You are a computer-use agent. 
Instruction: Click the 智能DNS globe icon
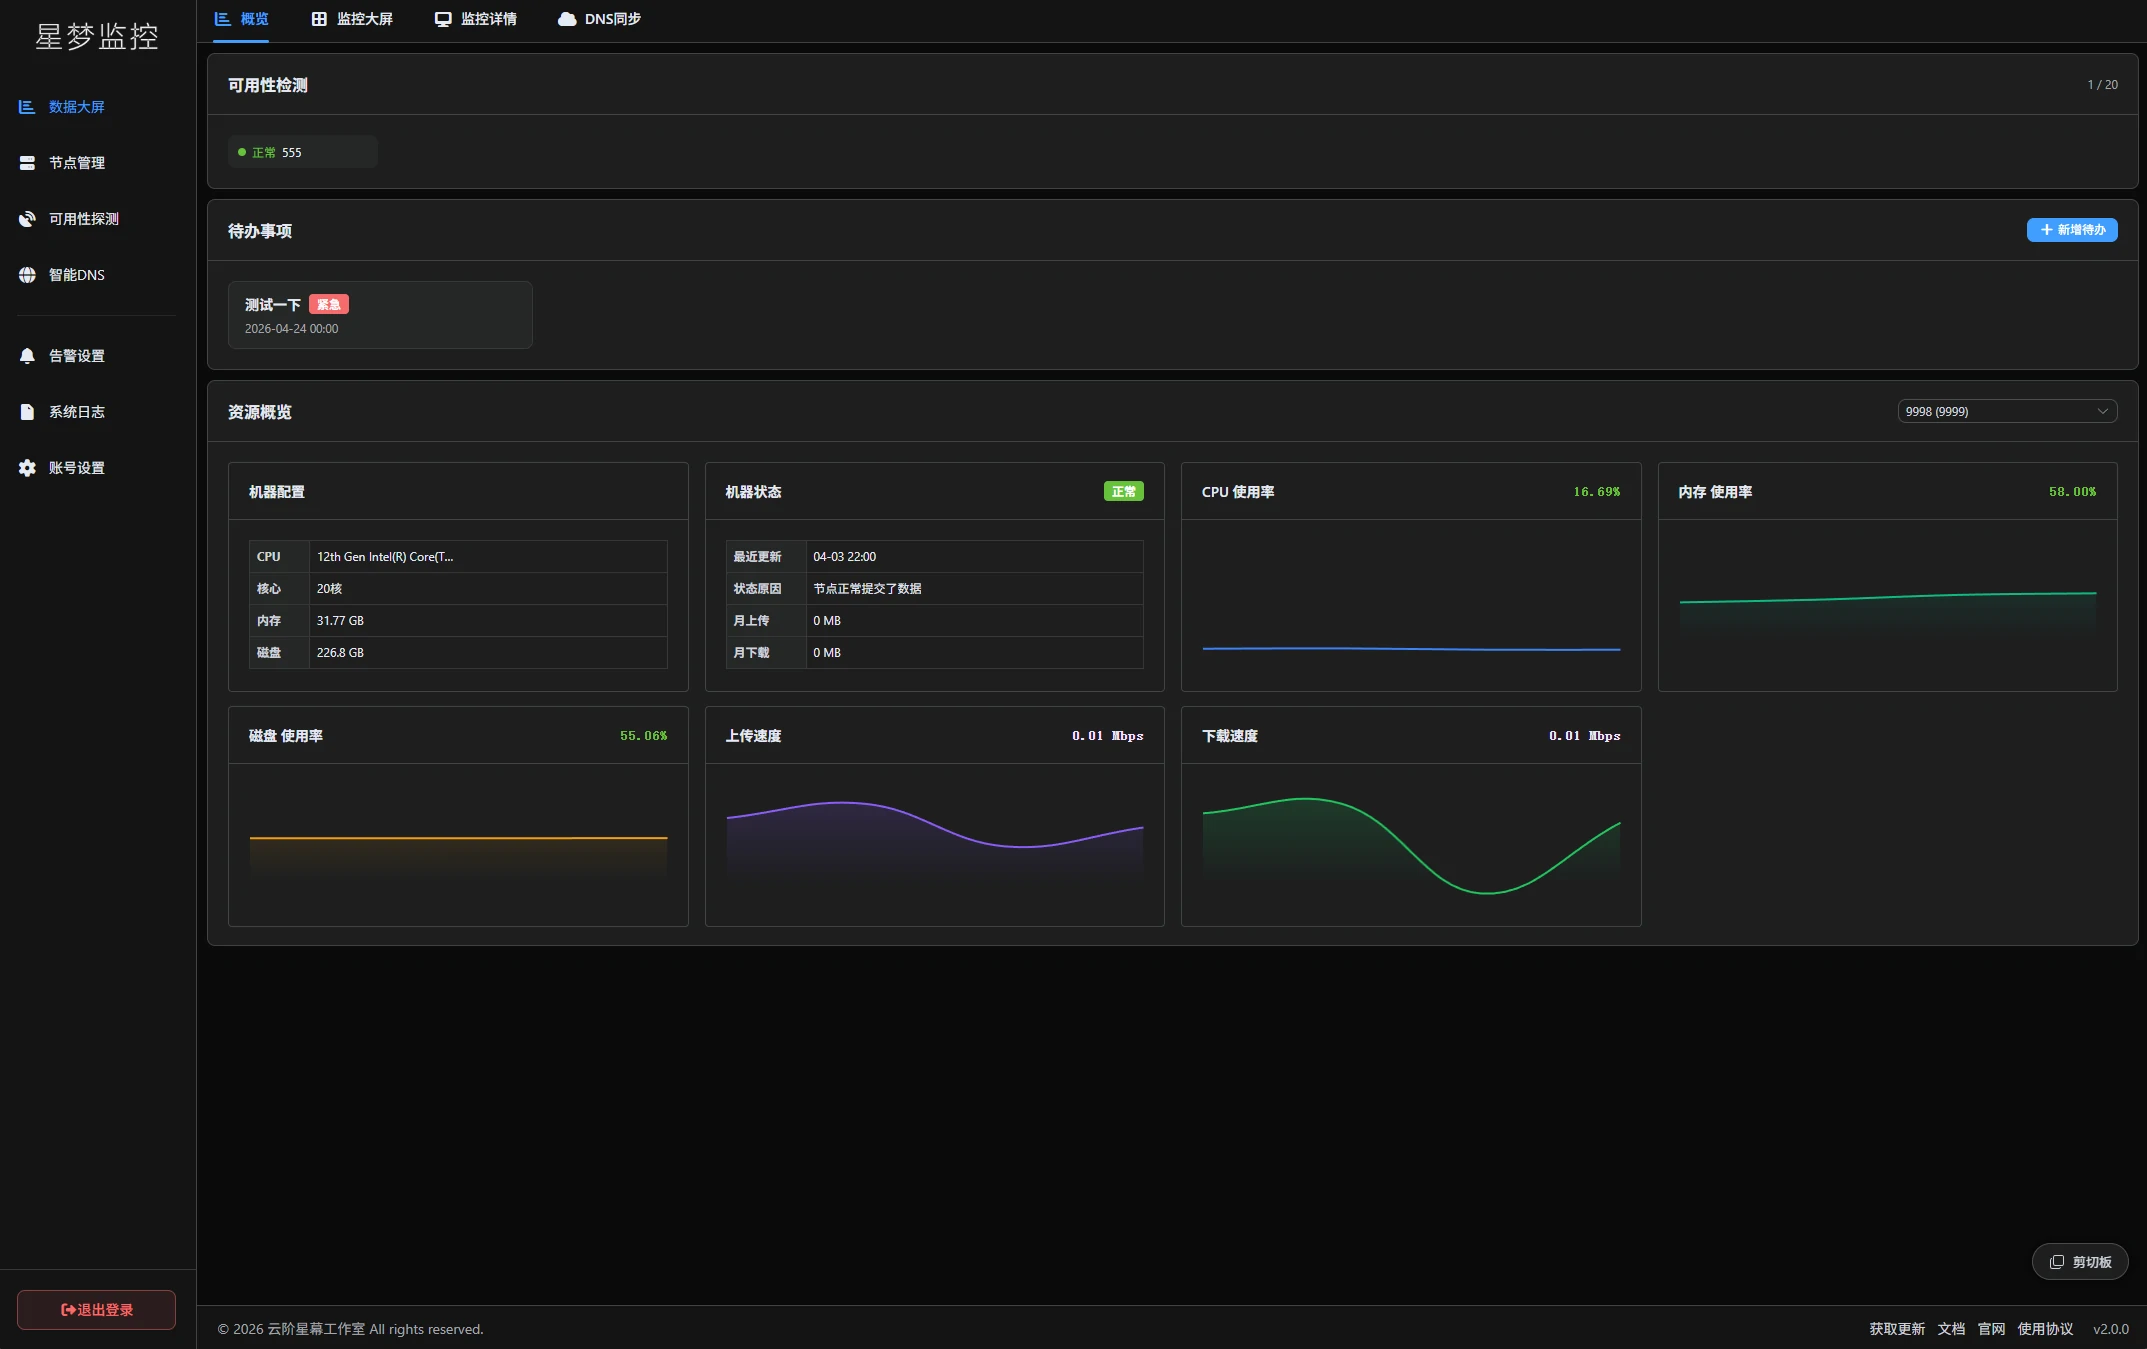point(27,275)
